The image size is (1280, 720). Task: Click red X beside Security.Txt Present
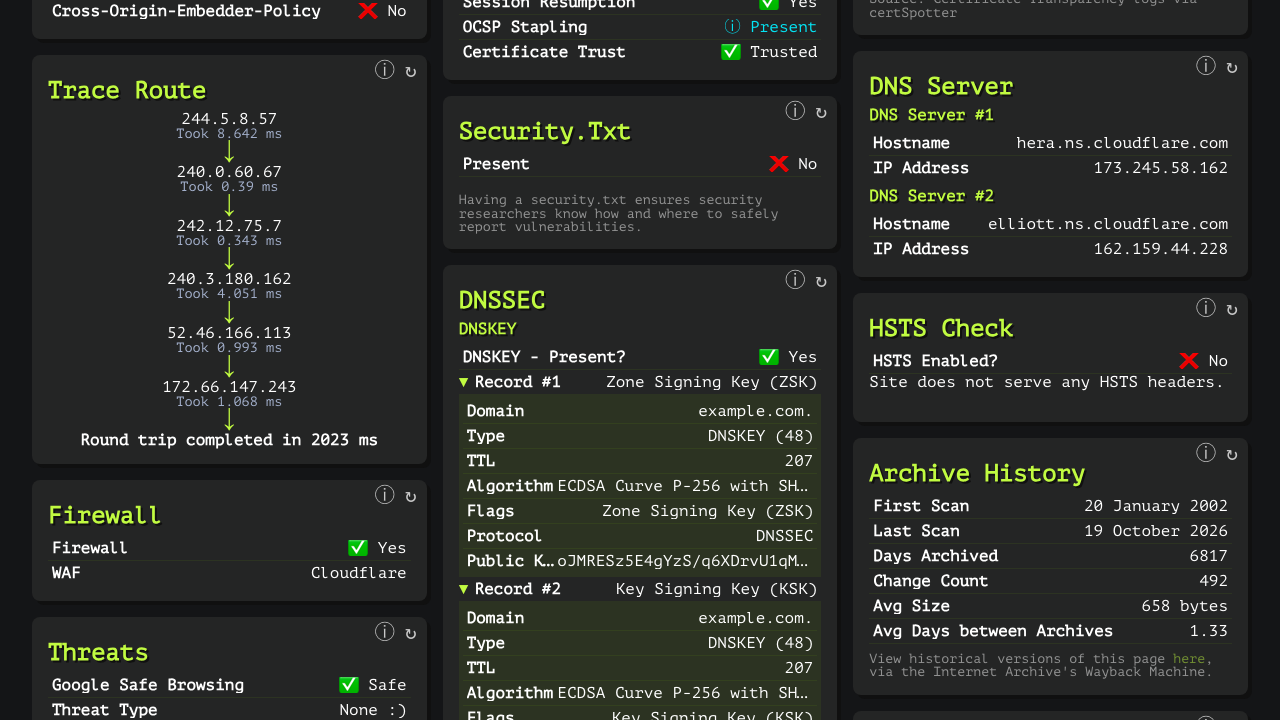[x=779, y=164]
